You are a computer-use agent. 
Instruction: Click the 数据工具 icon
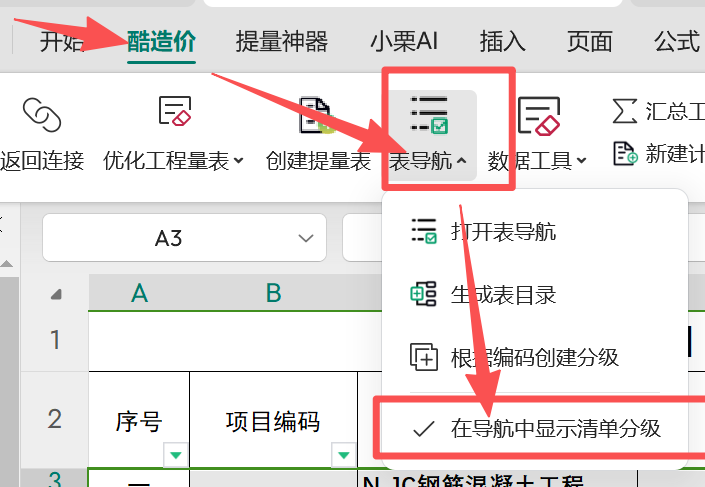(538, 115)
